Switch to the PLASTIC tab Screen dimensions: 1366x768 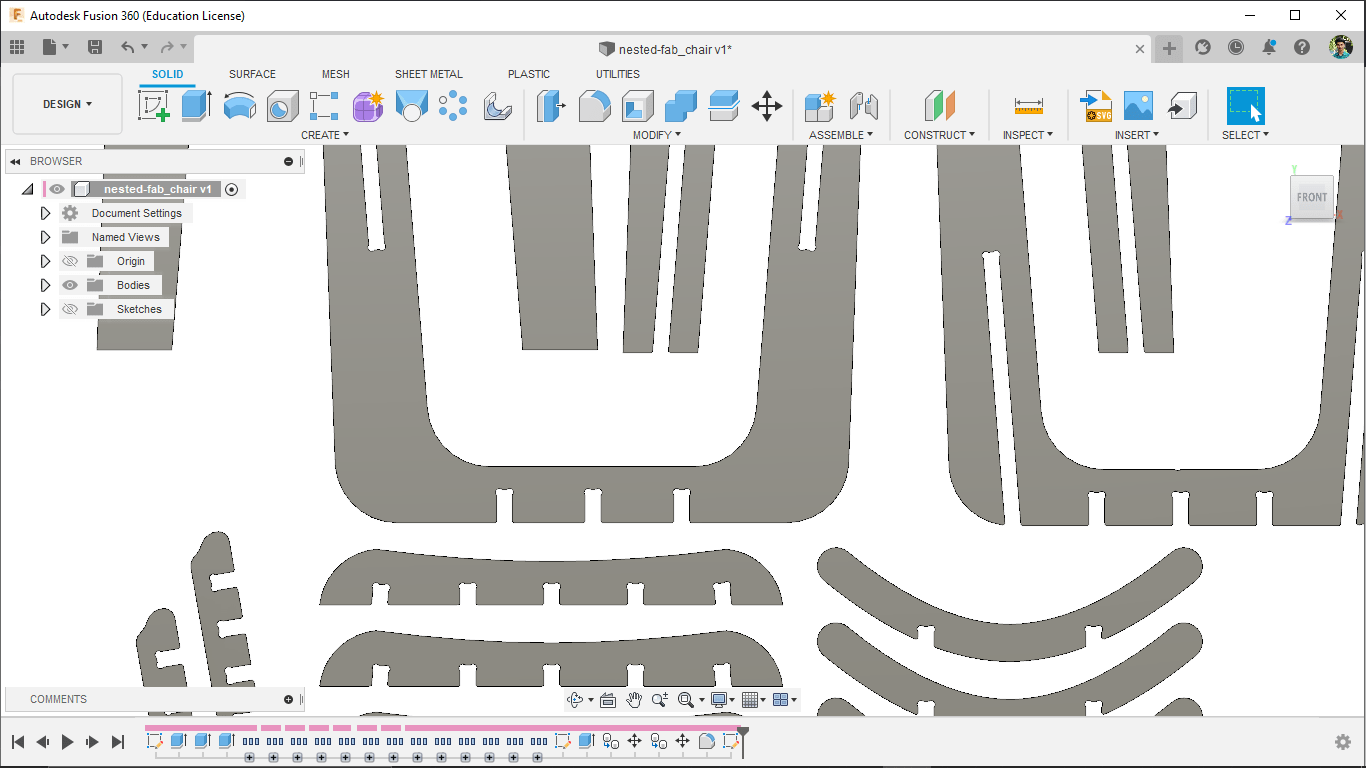point(529,74)
